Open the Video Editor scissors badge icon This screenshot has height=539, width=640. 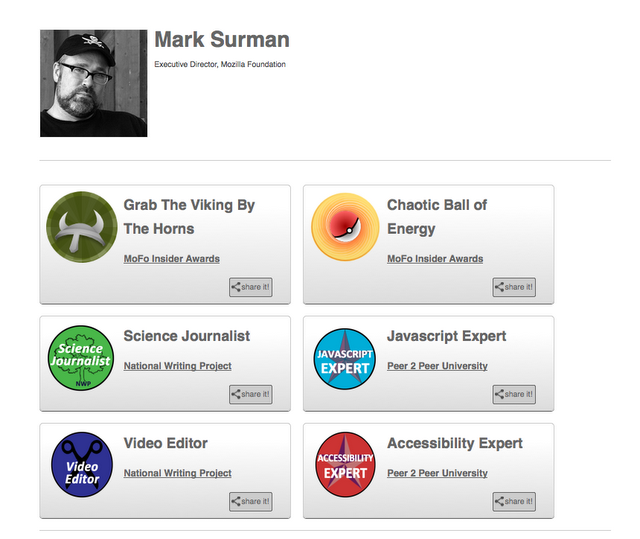(x=82, y=464)
